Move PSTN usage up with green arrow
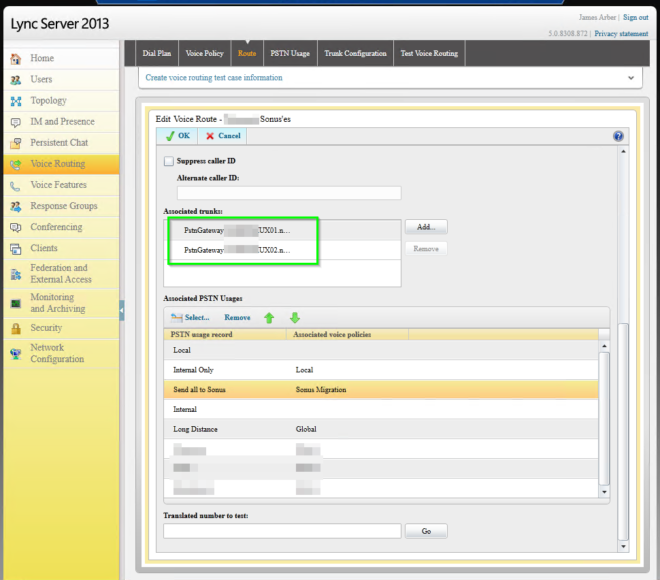The image size is (660, 580). 268,318
